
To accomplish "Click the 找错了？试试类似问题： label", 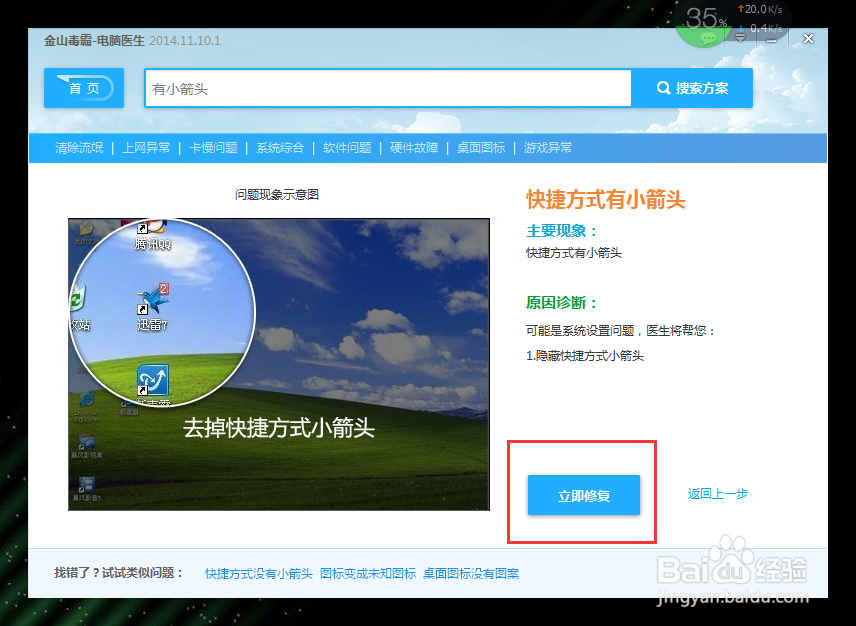I will (119, 573).
